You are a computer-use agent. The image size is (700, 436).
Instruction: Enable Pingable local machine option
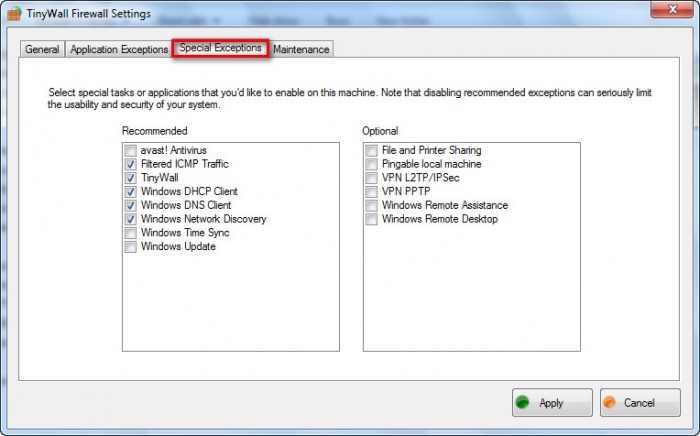pyautogui.click(x=371, y=164)
